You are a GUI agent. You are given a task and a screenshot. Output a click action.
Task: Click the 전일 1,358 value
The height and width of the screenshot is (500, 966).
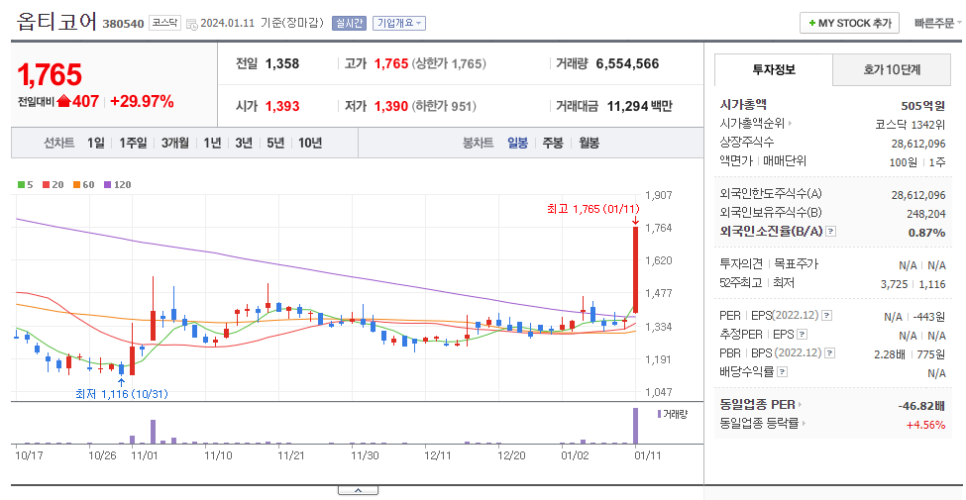[x=282, y=63]
